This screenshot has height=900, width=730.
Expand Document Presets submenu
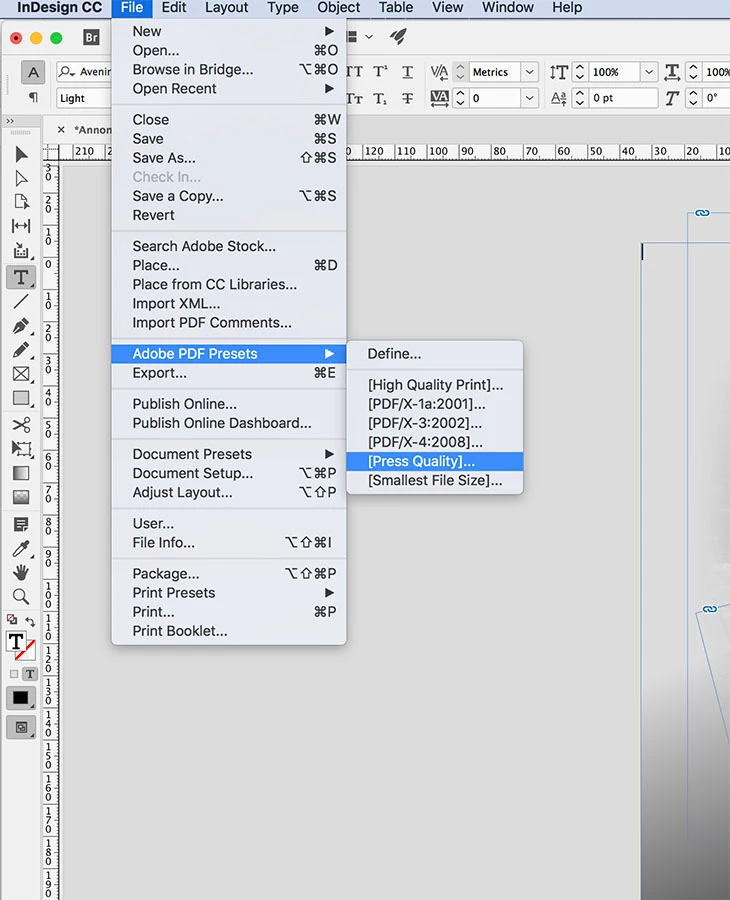228,454
